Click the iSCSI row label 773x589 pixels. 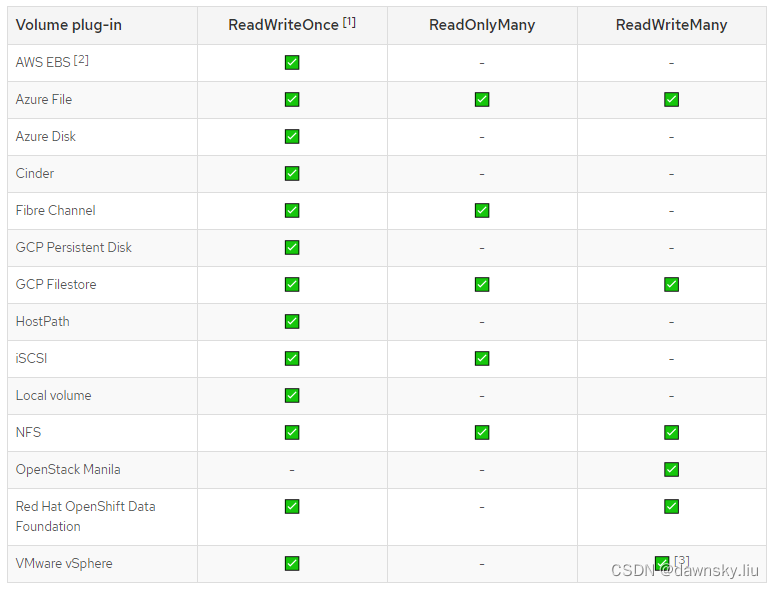tap(32, 358)
